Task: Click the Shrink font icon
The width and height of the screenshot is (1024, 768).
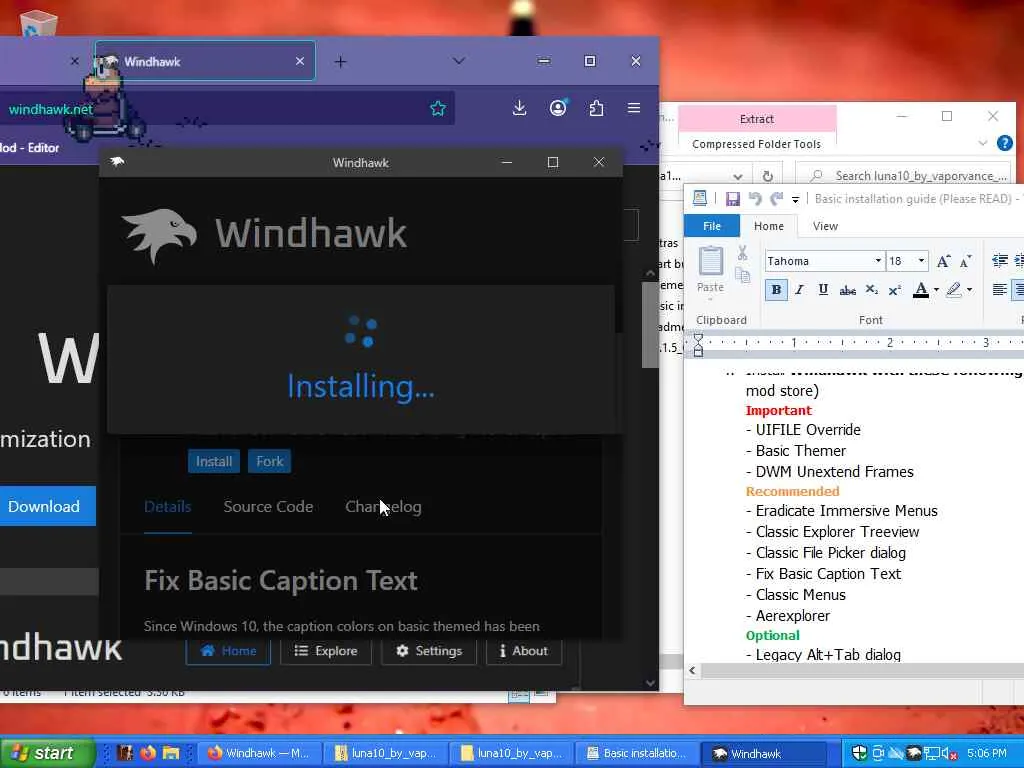Action: pos(965,261)
